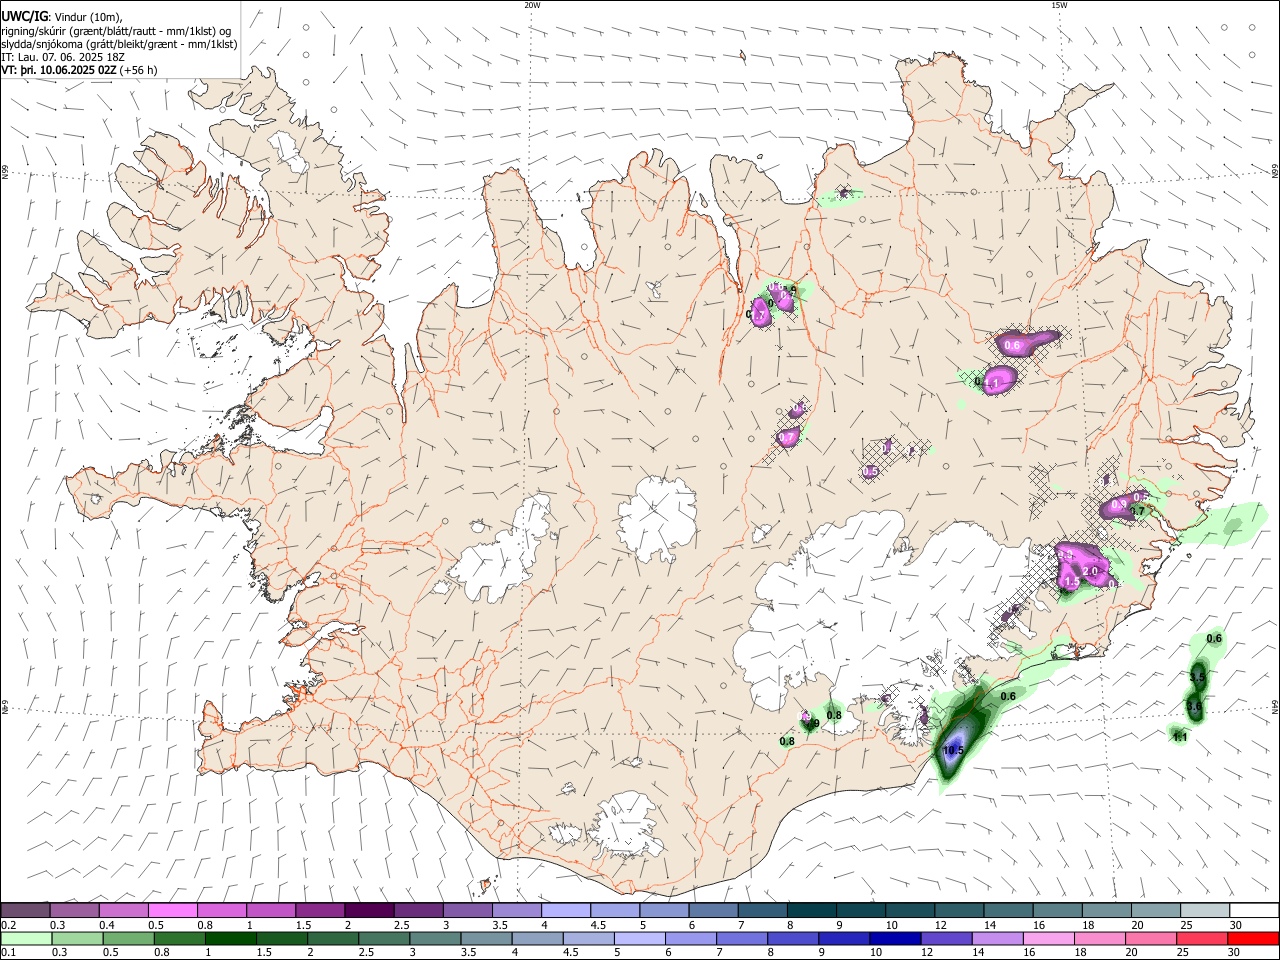Select the bright pink 0.5–0.8 upper legend swatch
Viewport: 1280px width, 960px height.
pyautogui.click(x=172, y=910)
